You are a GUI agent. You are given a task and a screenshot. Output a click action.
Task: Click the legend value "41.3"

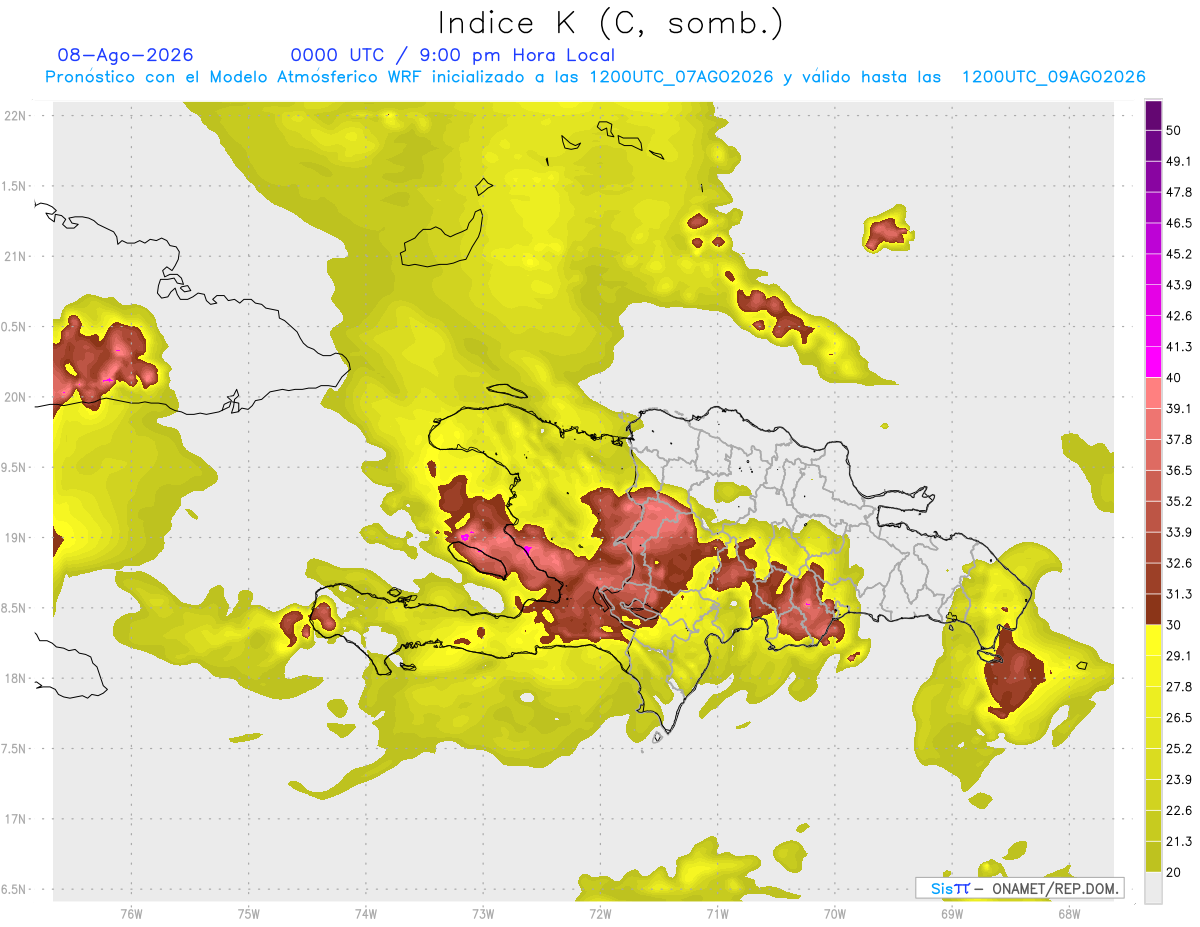click(1178, 347)
